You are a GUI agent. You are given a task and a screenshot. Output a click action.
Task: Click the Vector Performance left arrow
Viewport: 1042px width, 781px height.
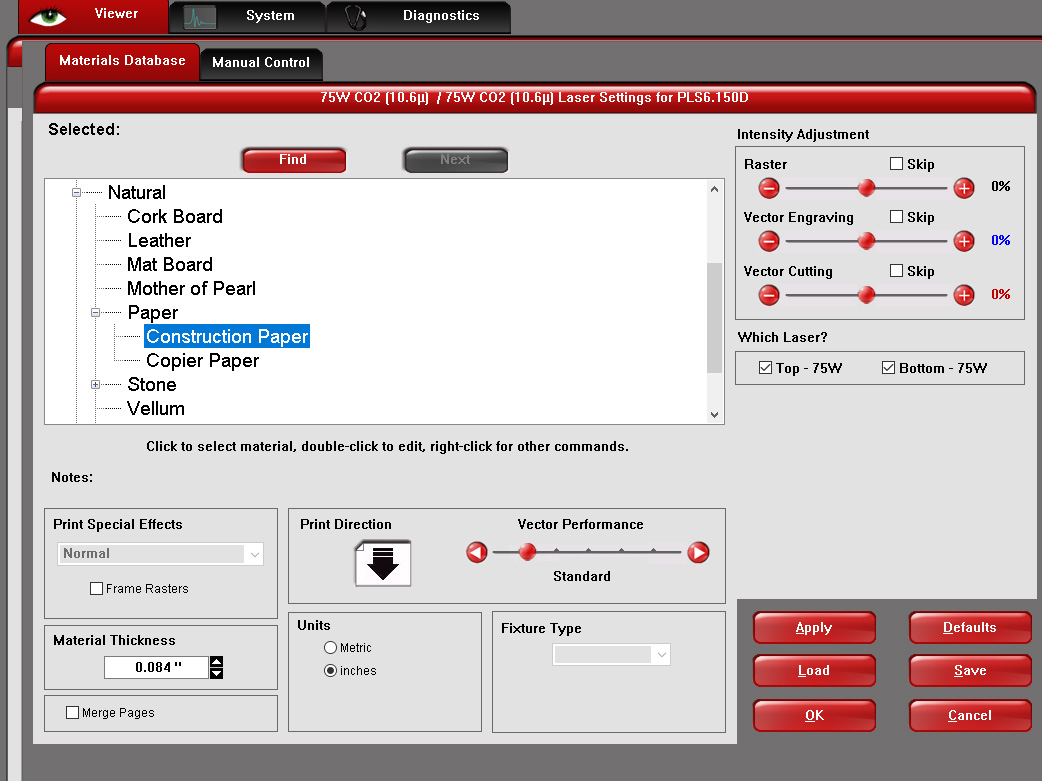click(x=476, y=552)
